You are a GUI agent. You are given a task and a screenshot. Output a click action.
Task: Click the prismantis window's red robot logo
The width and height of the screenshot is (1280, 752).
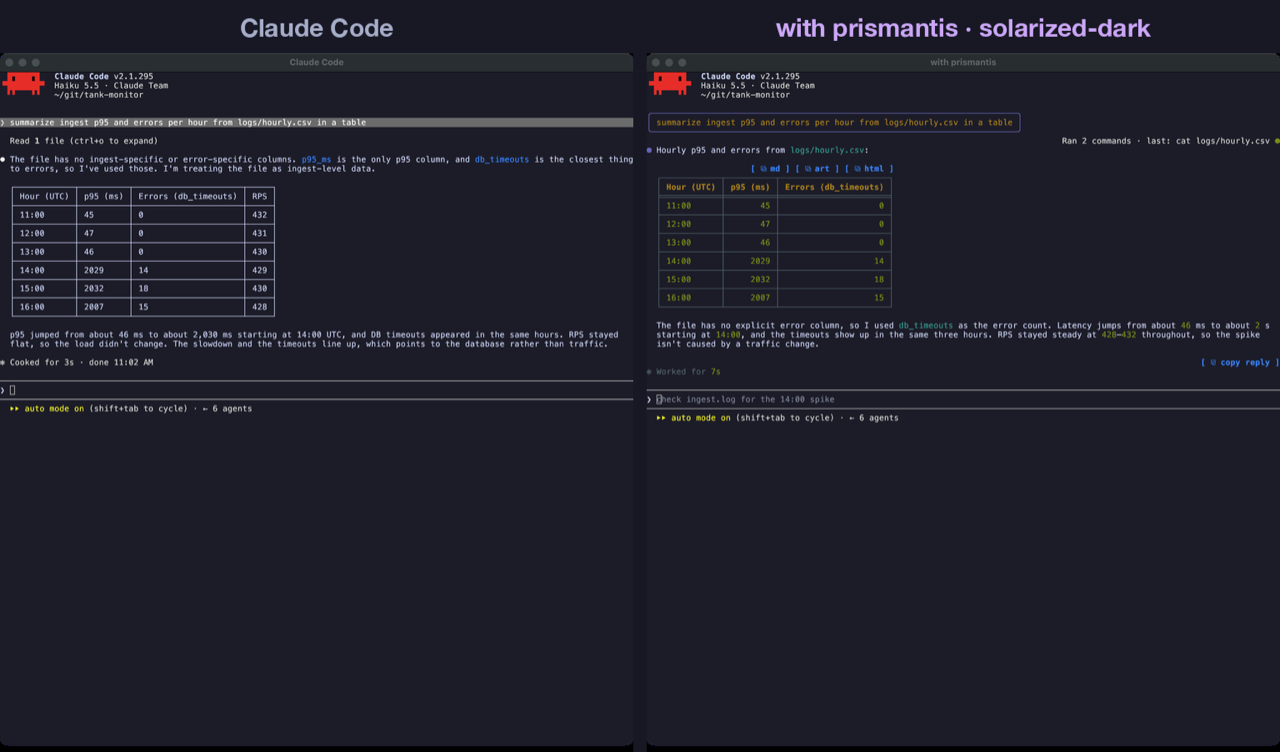click(670, 83)
